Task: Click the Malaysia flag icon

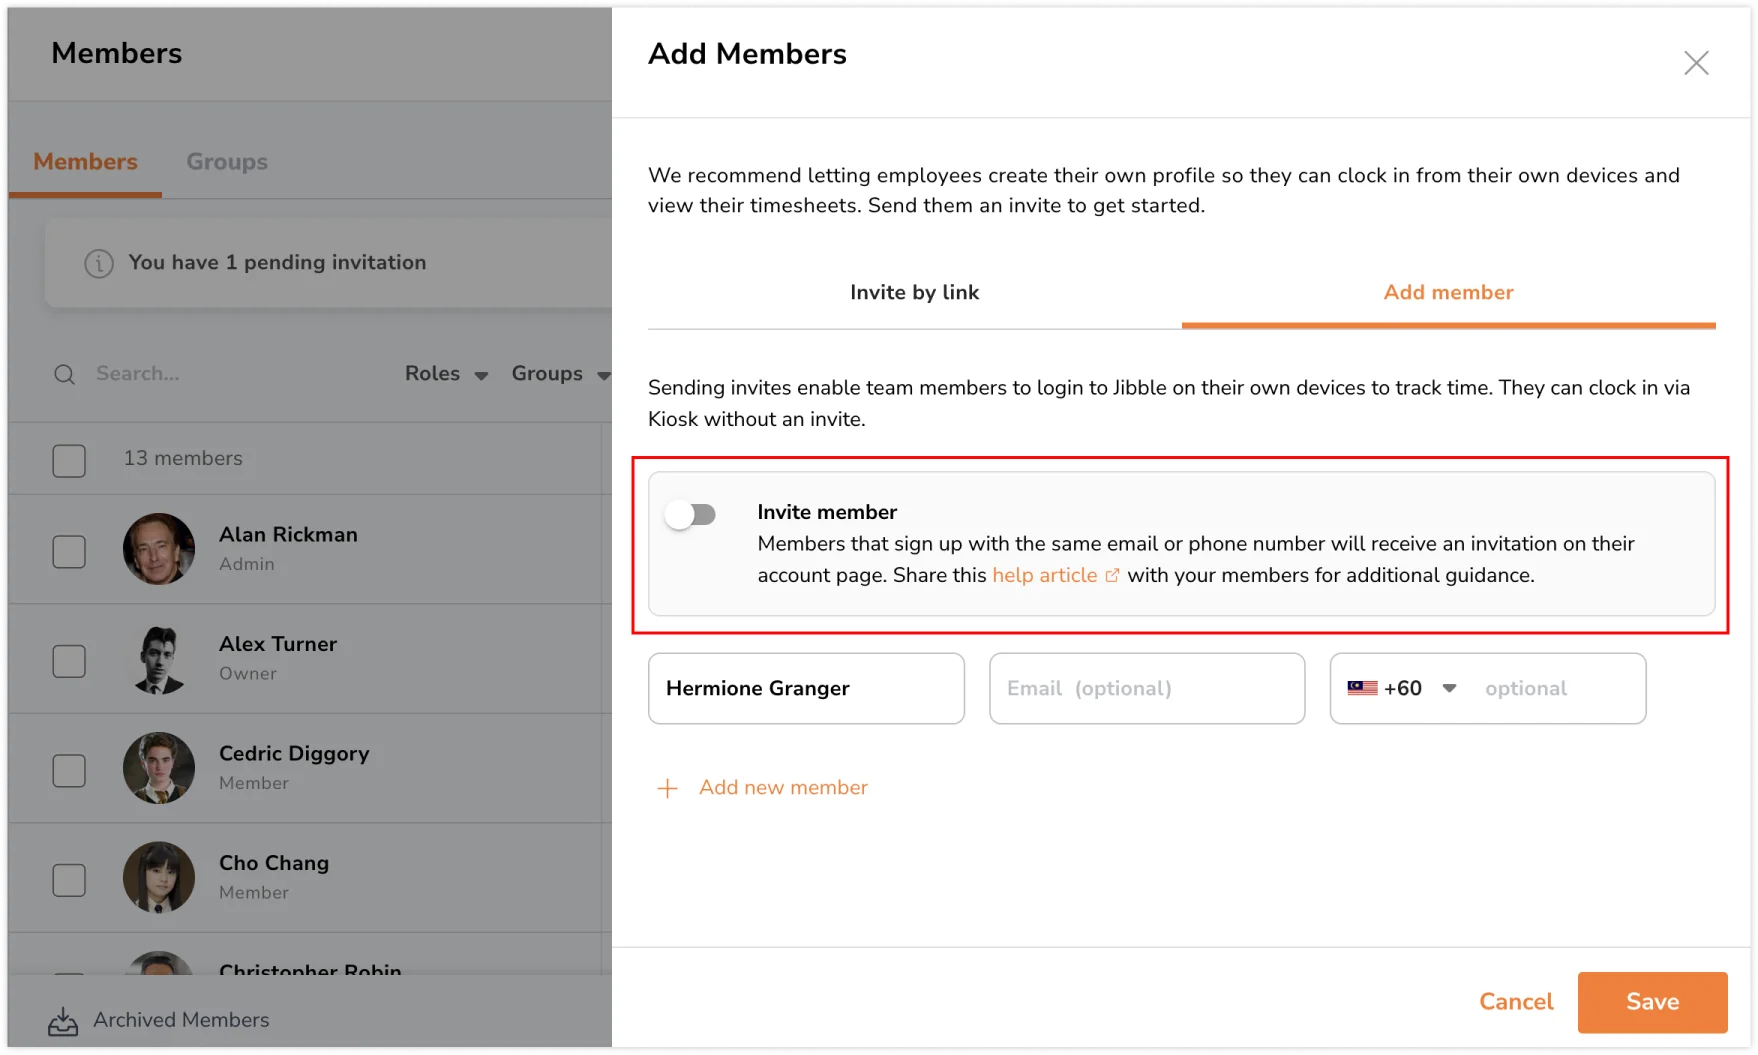Action: point(1362,688)
